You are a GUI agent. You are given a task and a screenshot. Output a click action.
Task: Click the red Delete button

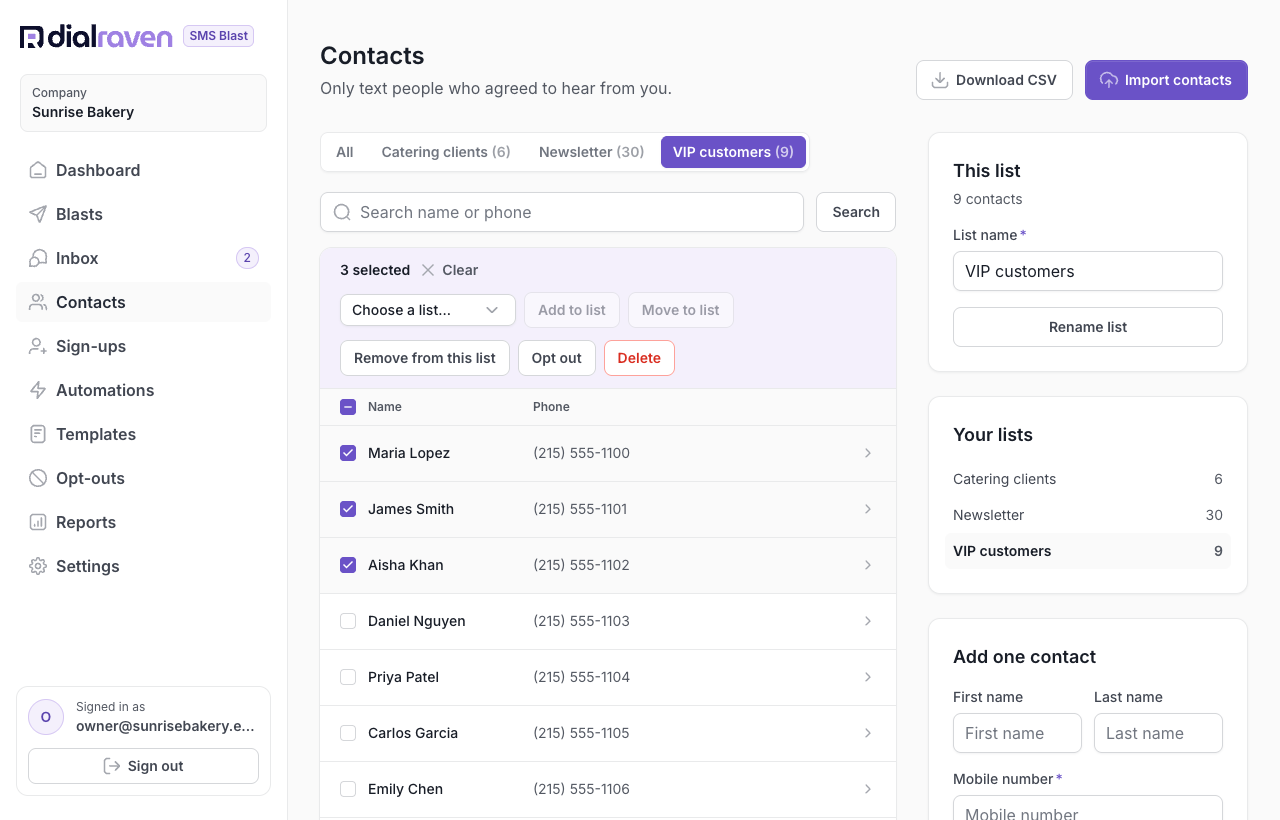pos(639,358)
